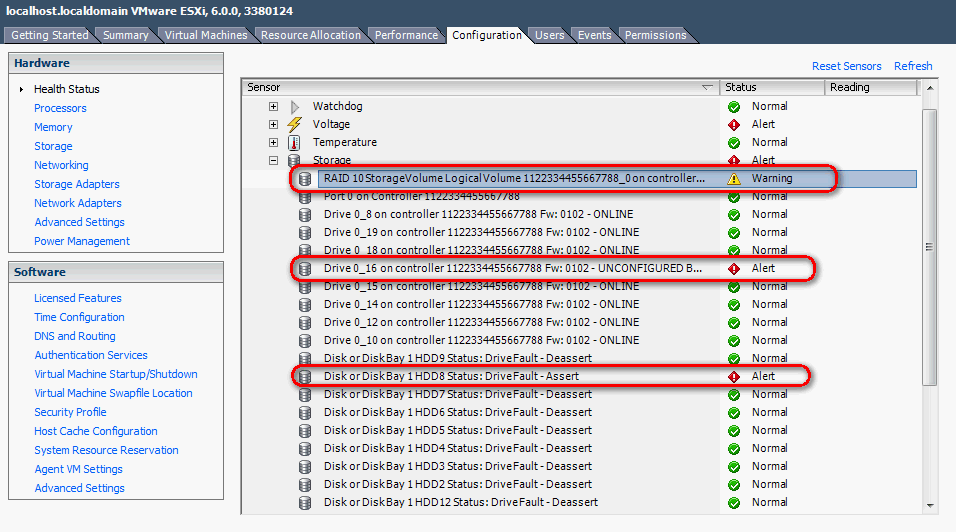Click disk icon beside HDD7 row
The image size is (956, 532).
[305, 394]
